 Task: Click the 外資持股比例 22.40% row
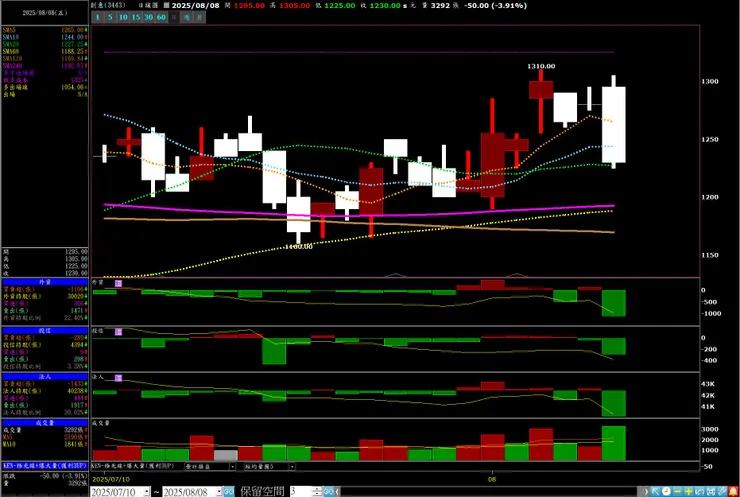(x=45, y=318)
